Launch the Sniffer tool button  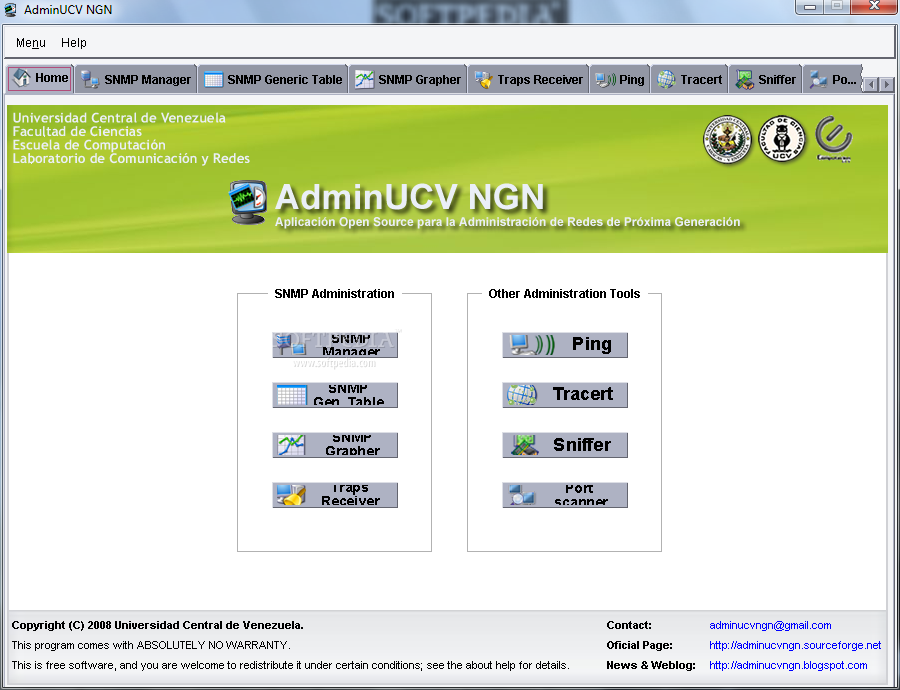565,445
